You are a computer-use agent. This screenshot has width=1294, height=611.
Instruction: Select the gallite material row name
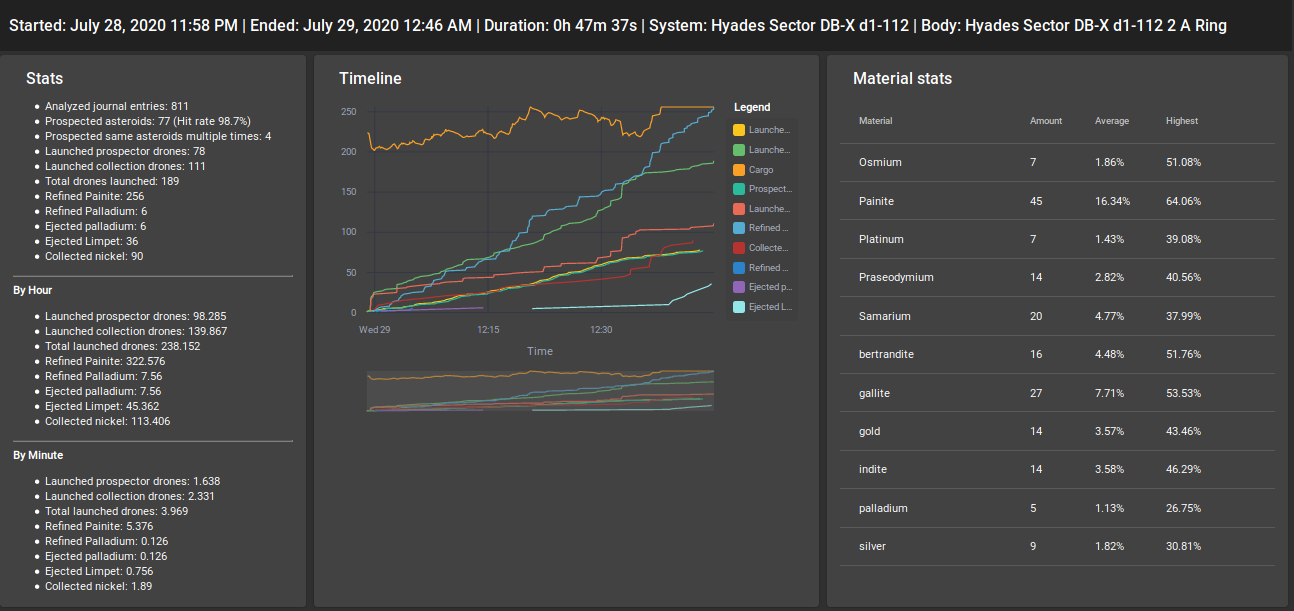pyautogui.click(x=874, y=393)
